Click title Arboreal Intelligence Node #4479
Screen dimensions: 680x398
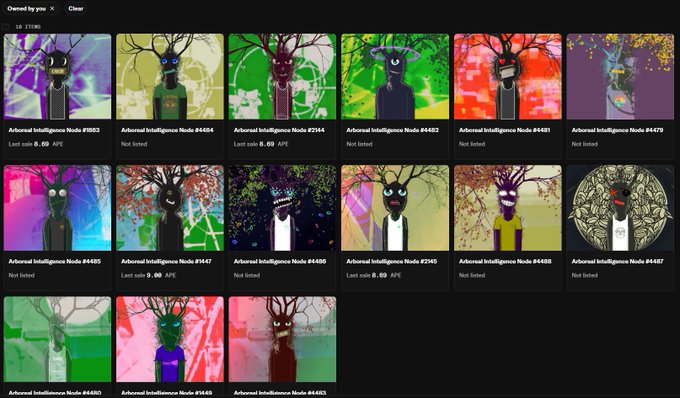pos(618,130)
